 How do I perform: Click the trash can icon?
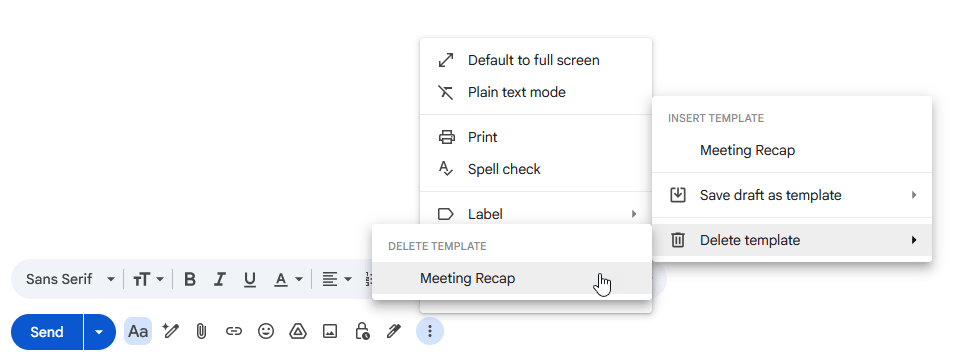(x=678, y=240)
